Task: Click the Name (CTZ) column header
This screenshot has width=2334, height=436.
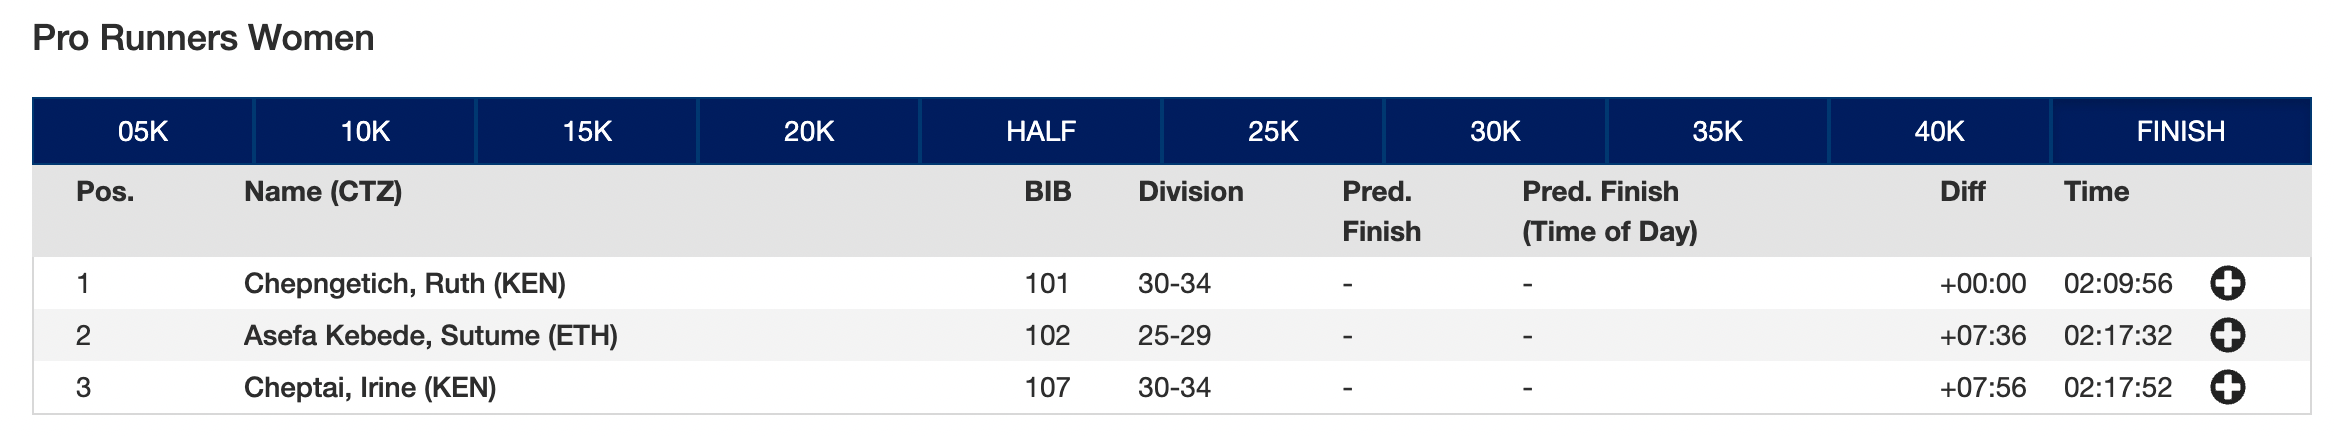Action: 323,192
